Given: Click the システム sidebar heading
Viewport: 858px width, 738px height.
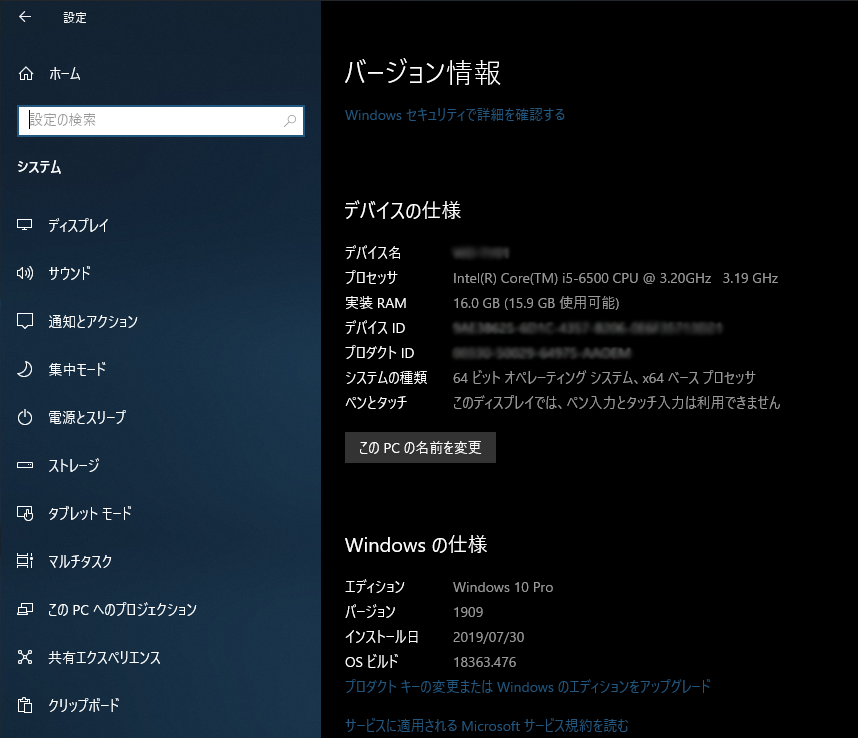Looking at the screenshot, I should pos(39,167).
